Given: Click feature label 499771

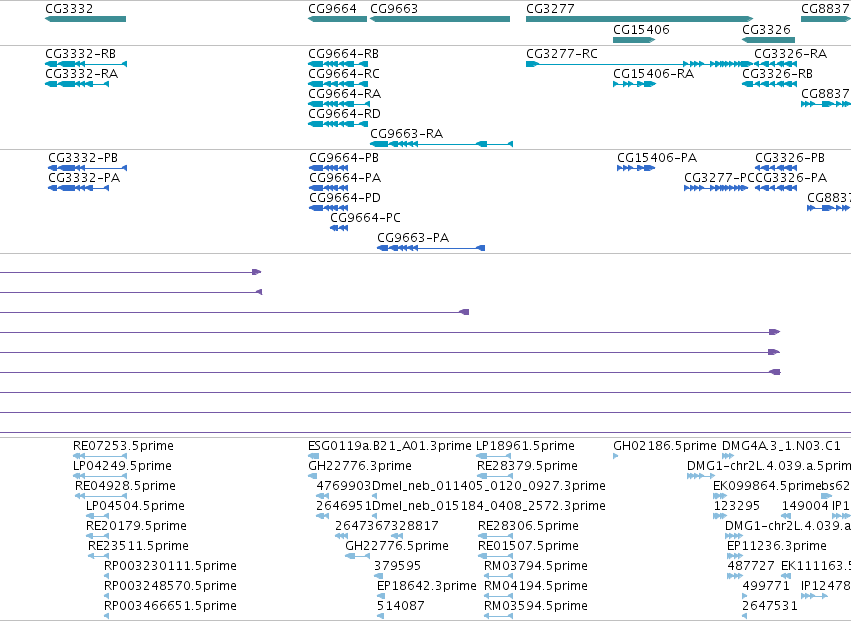Looking at the screenshot, I should point(765,586).
